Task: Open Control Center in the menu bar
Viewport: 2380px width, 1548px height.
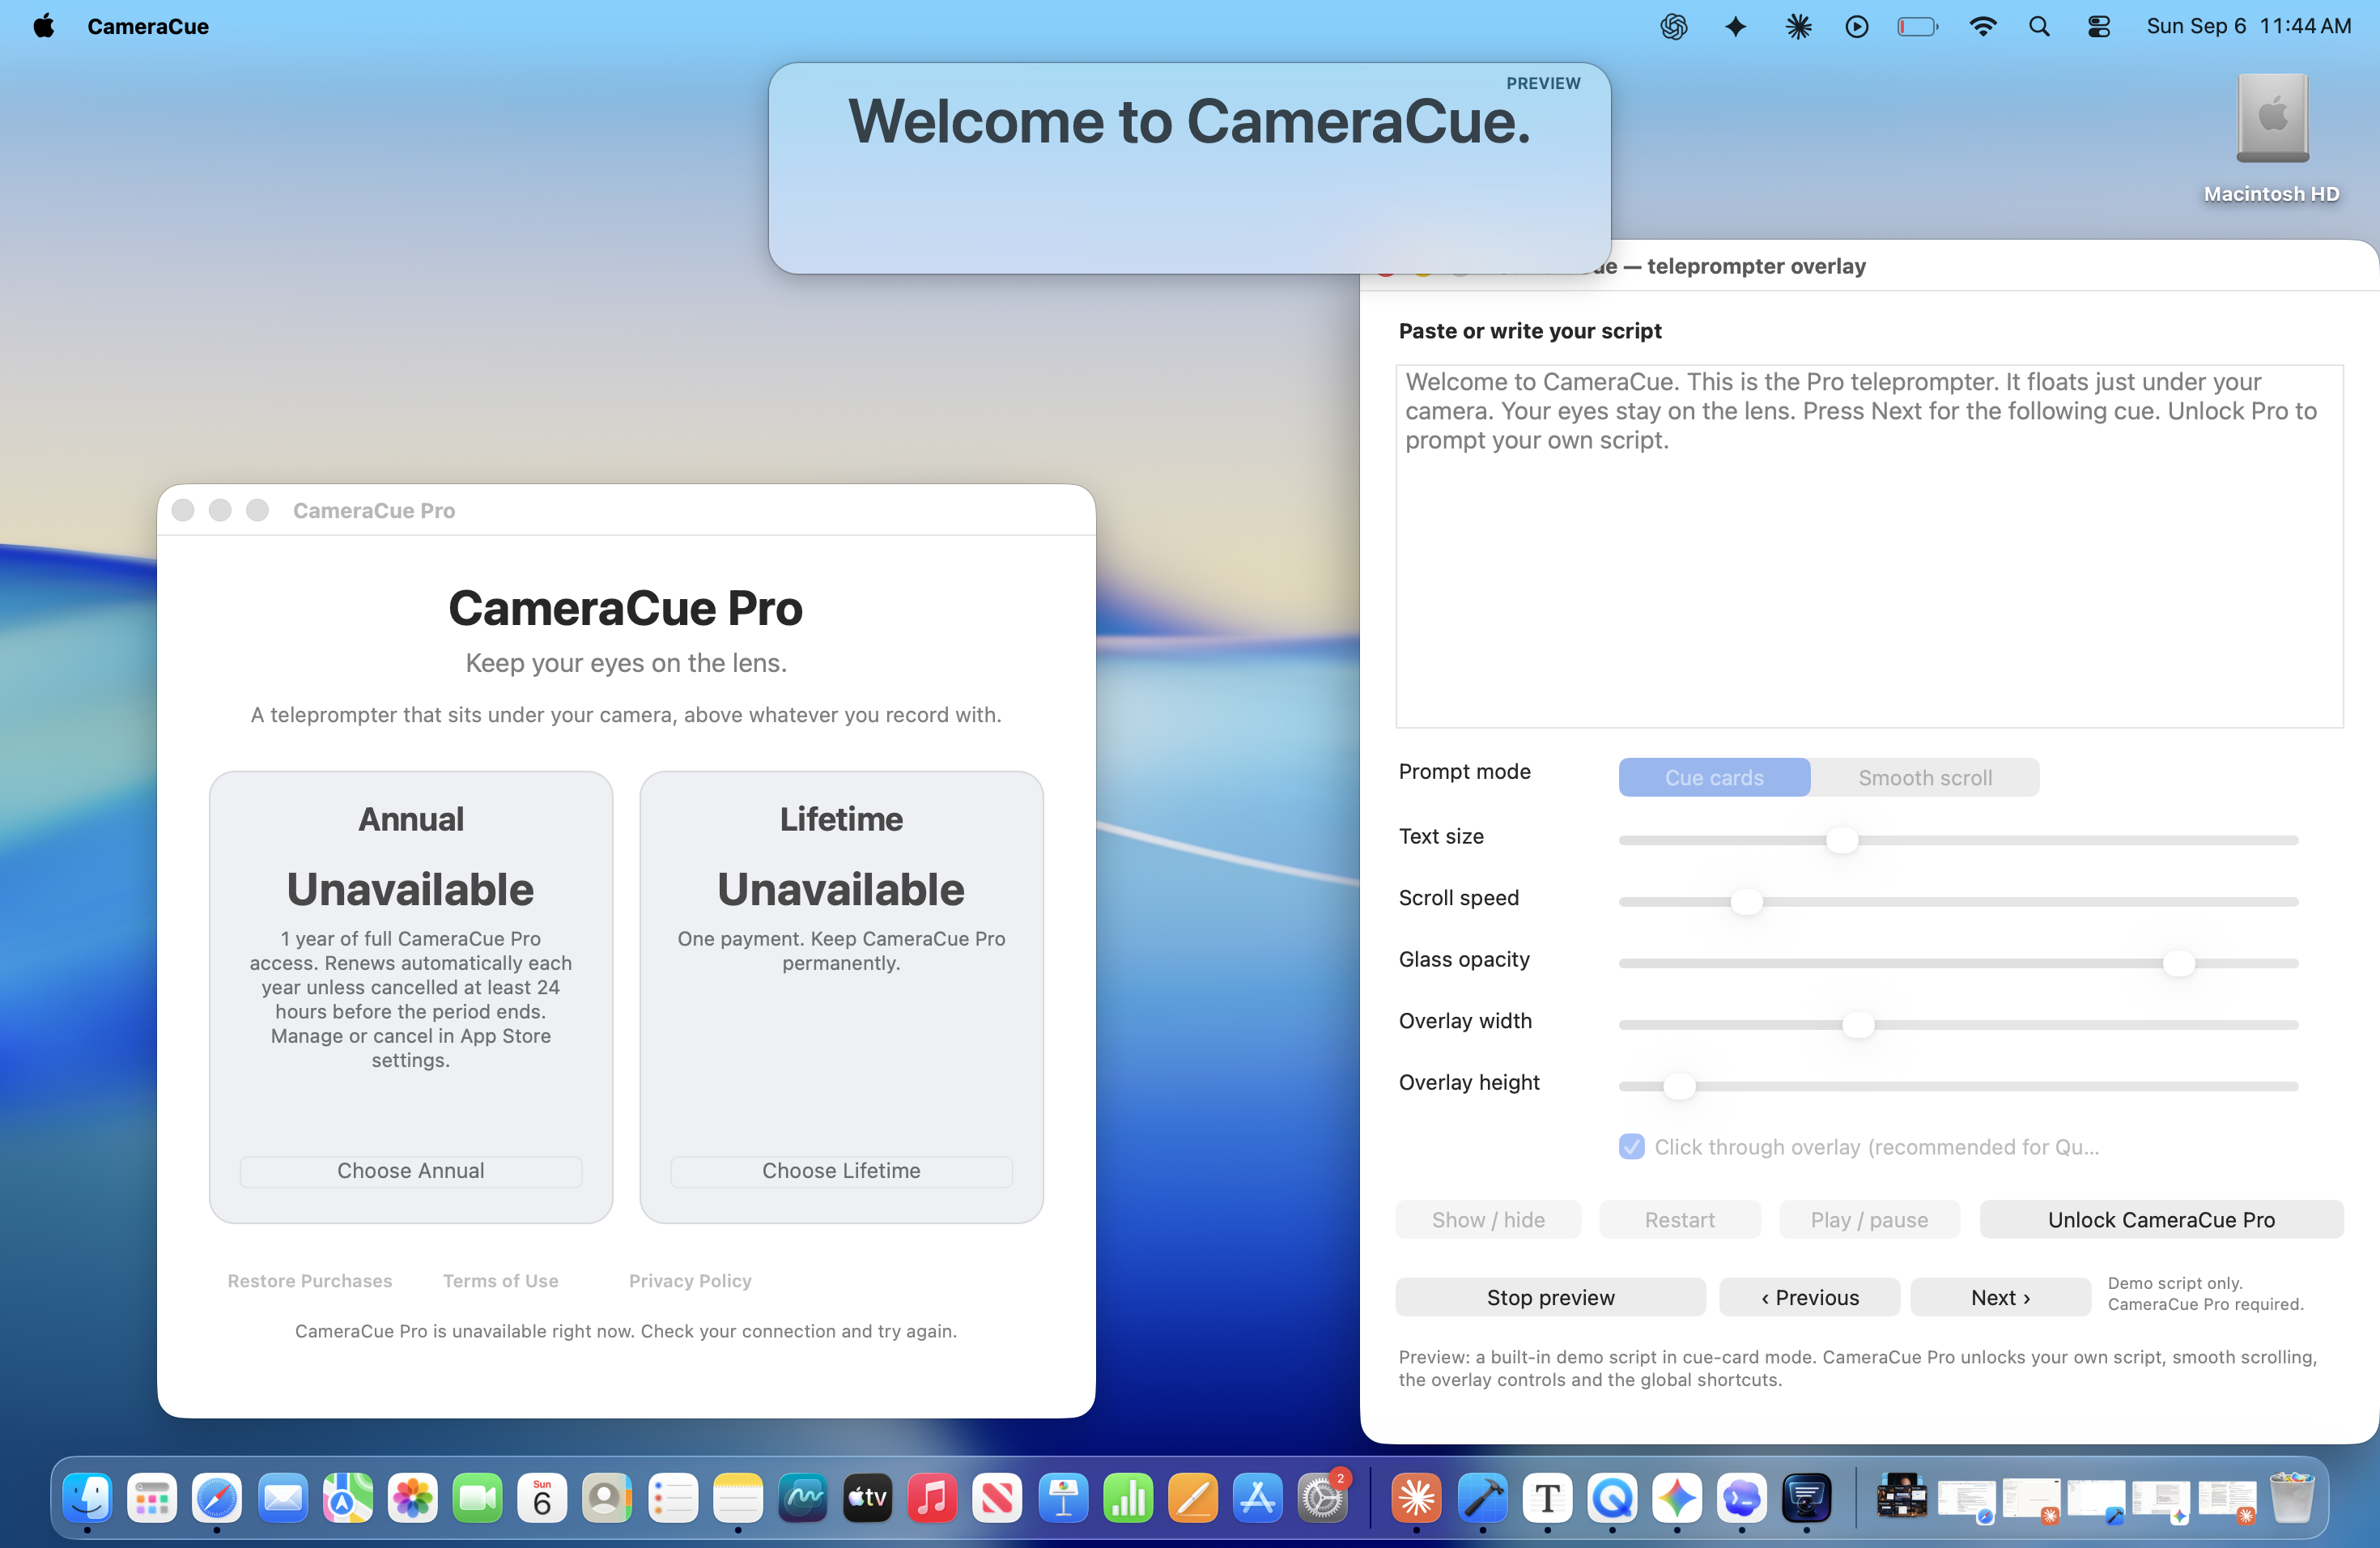Action: (2099, 27)
